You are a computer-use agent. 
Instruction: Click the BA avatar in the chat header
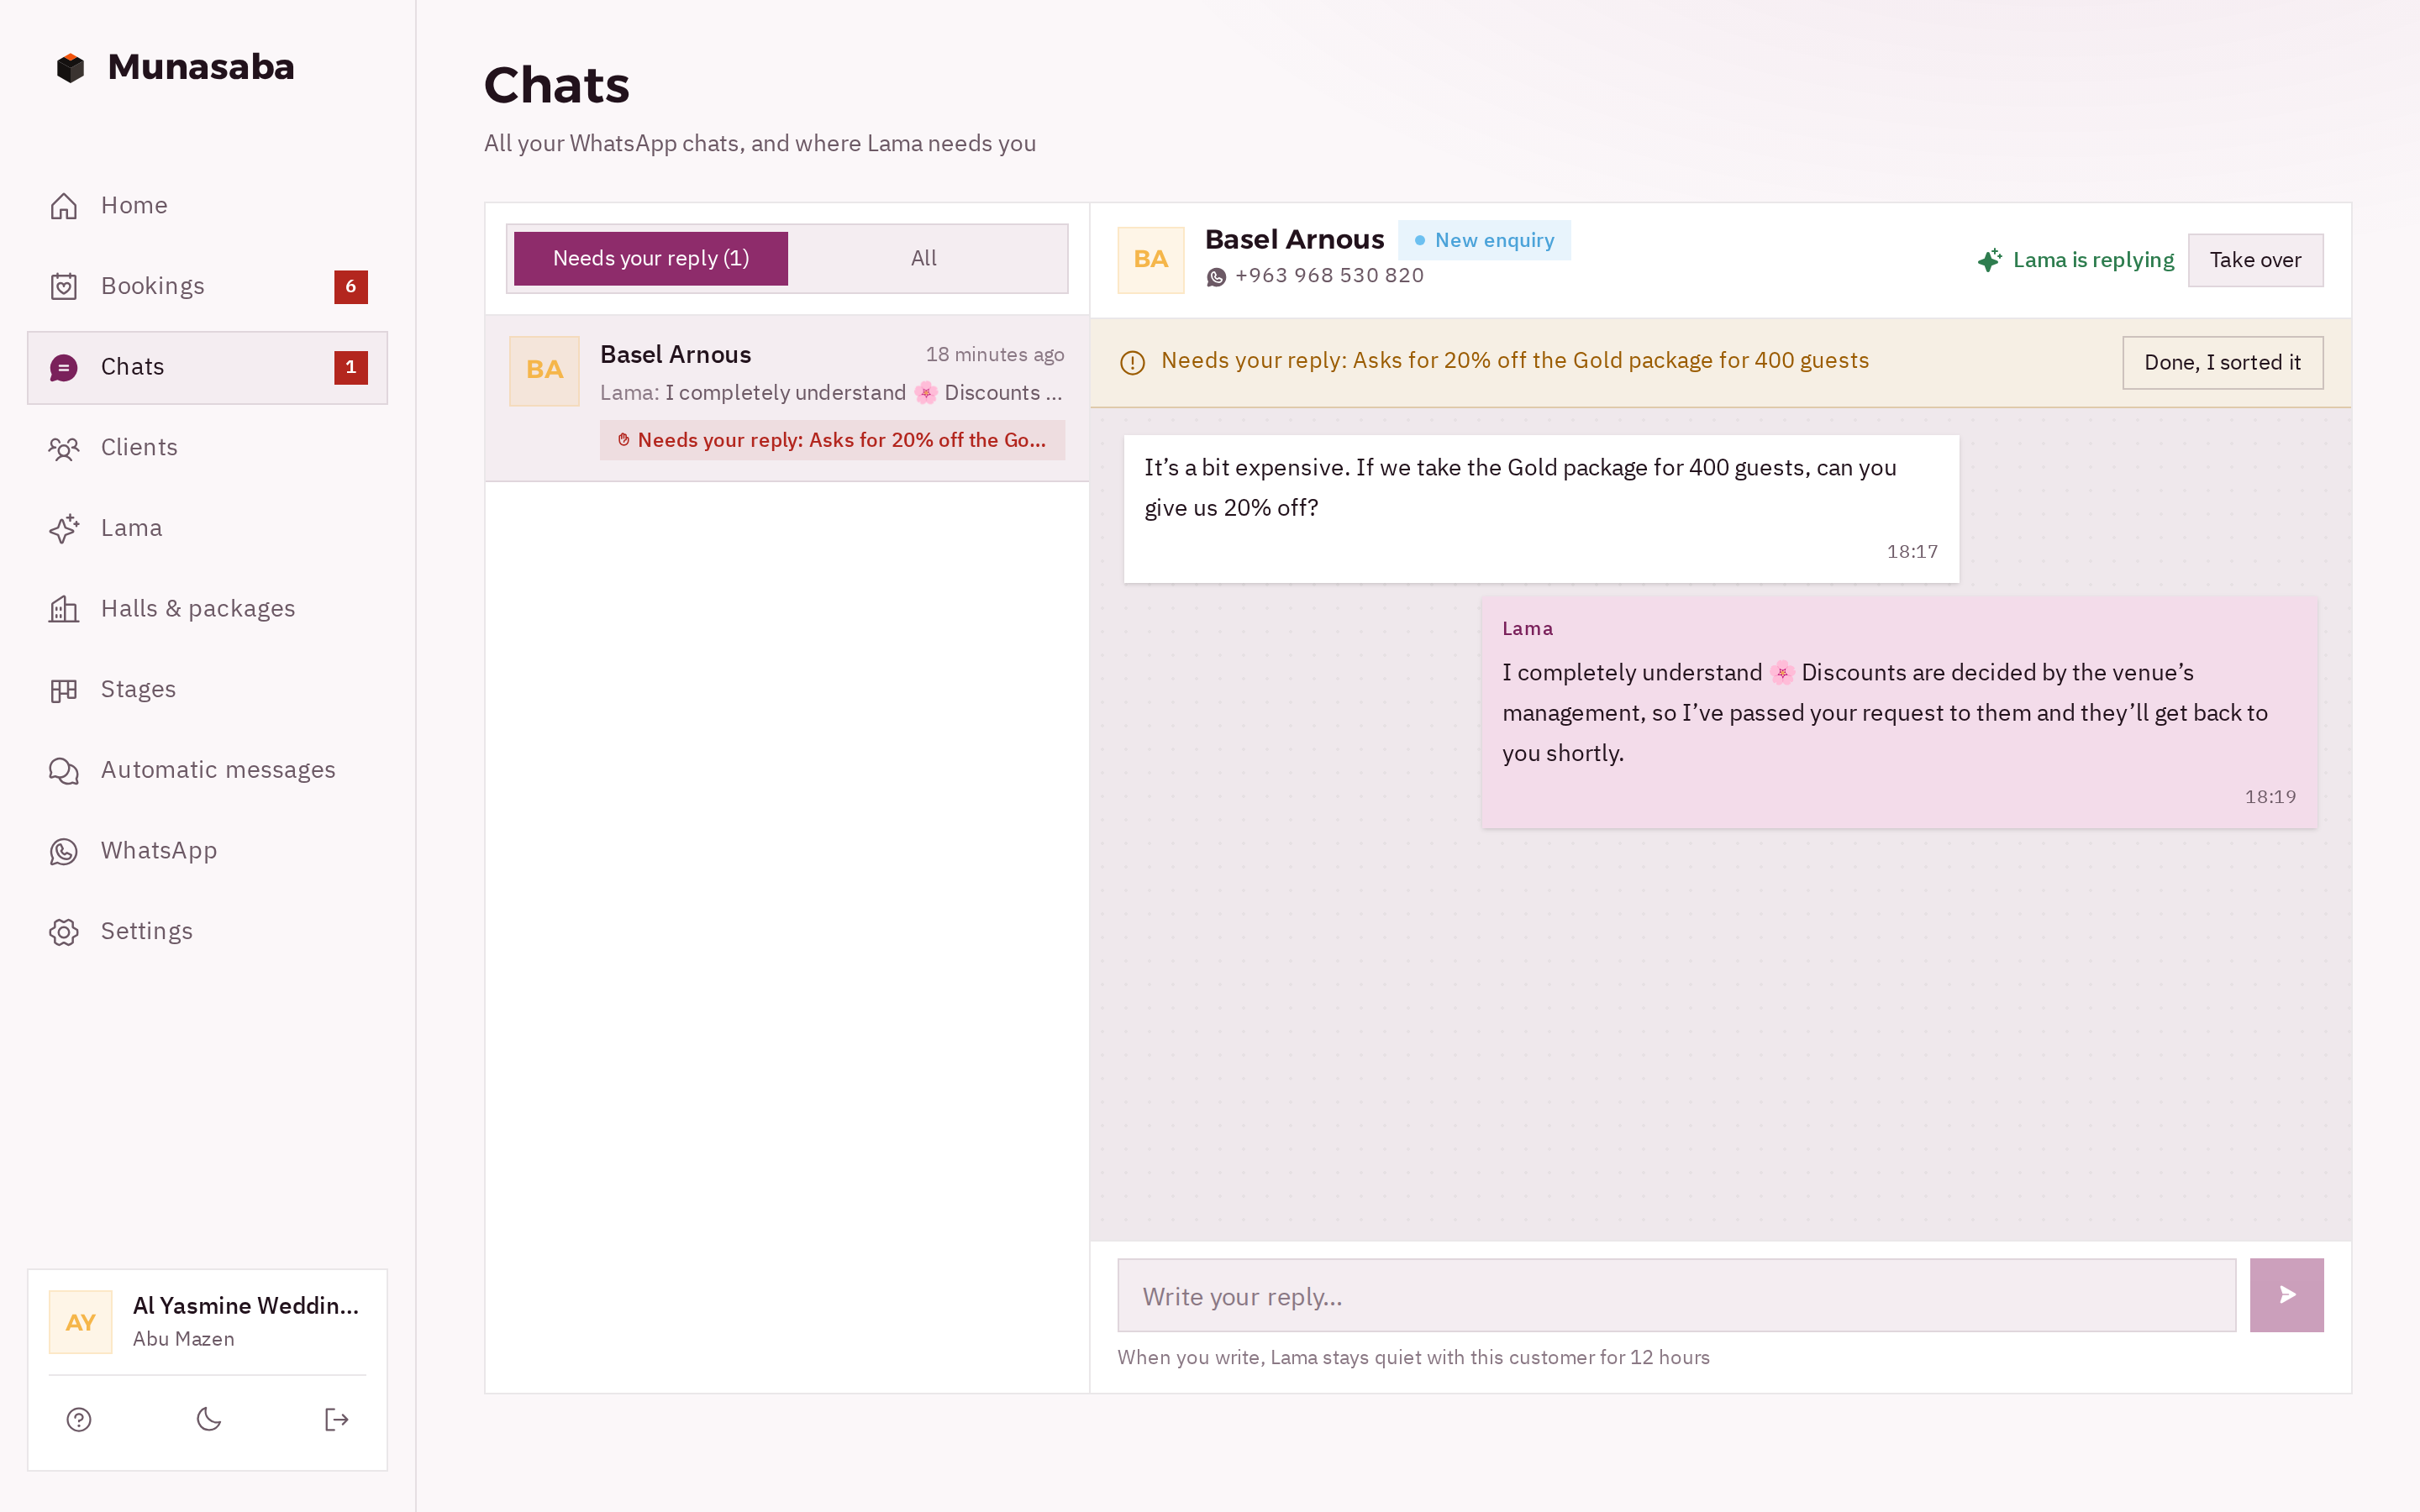tap(1151, 260)
